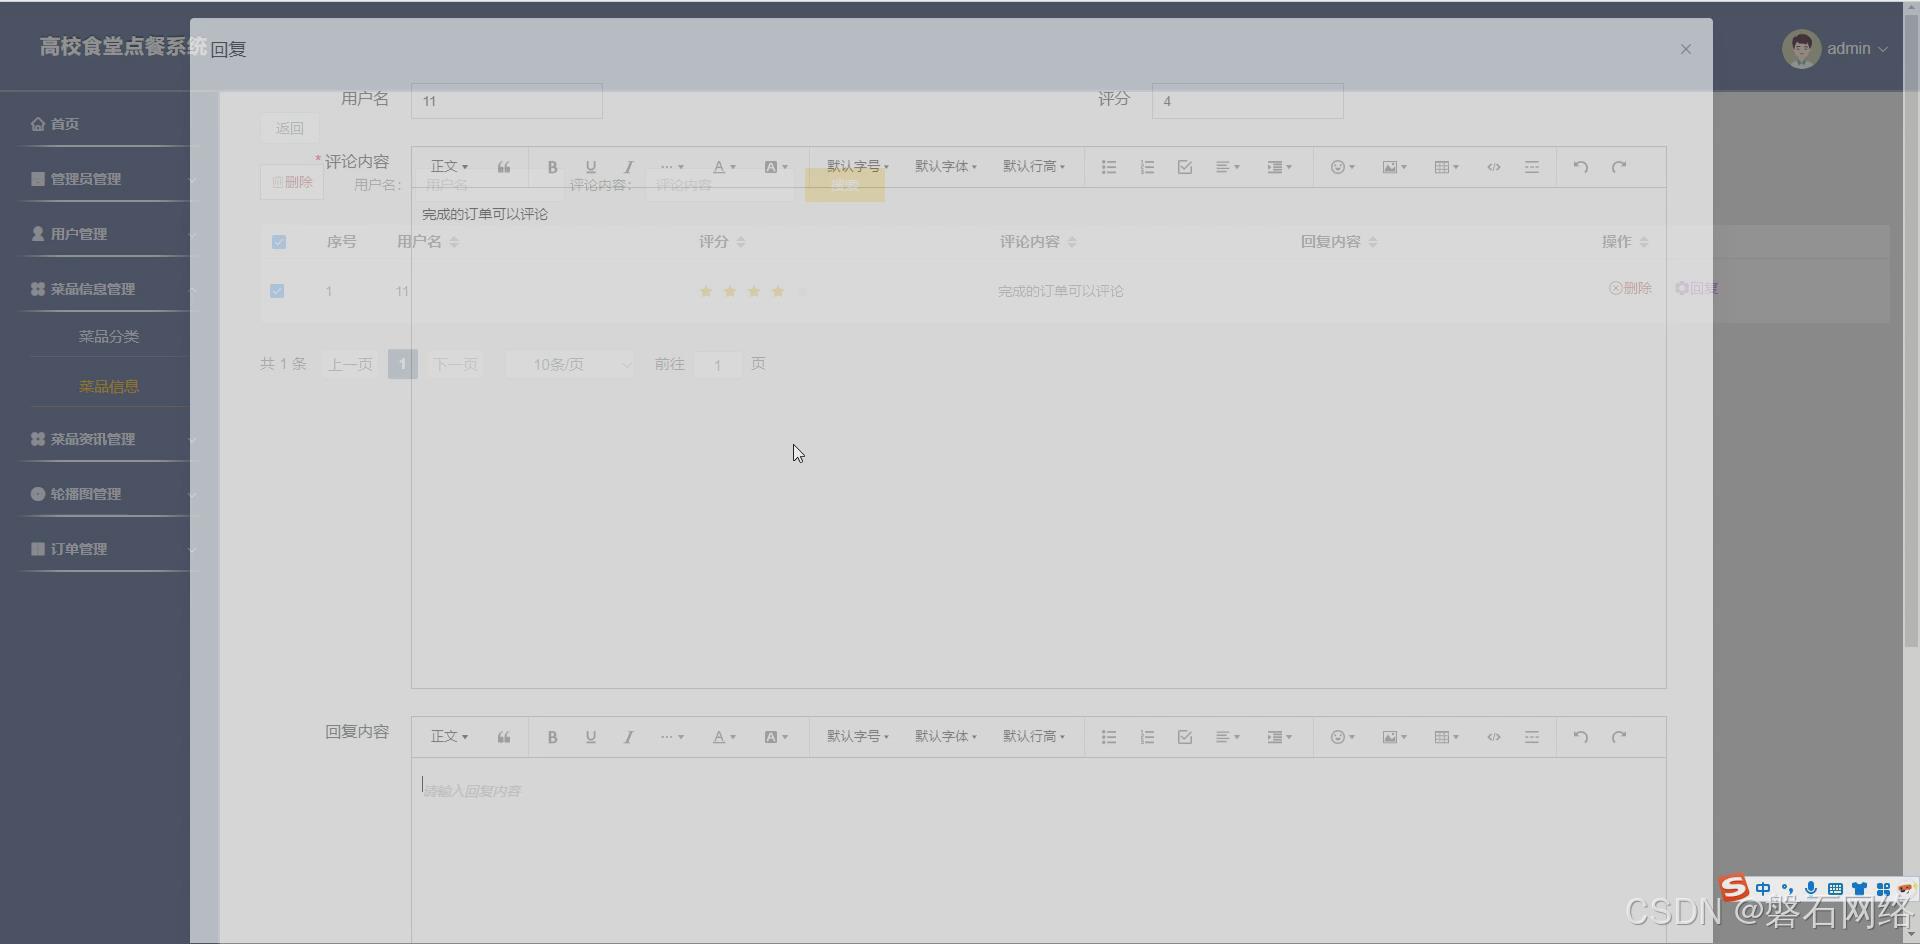Toggle underline in the comment content editor
This screenshot has width=1920, height=944.
click(590, 167)
